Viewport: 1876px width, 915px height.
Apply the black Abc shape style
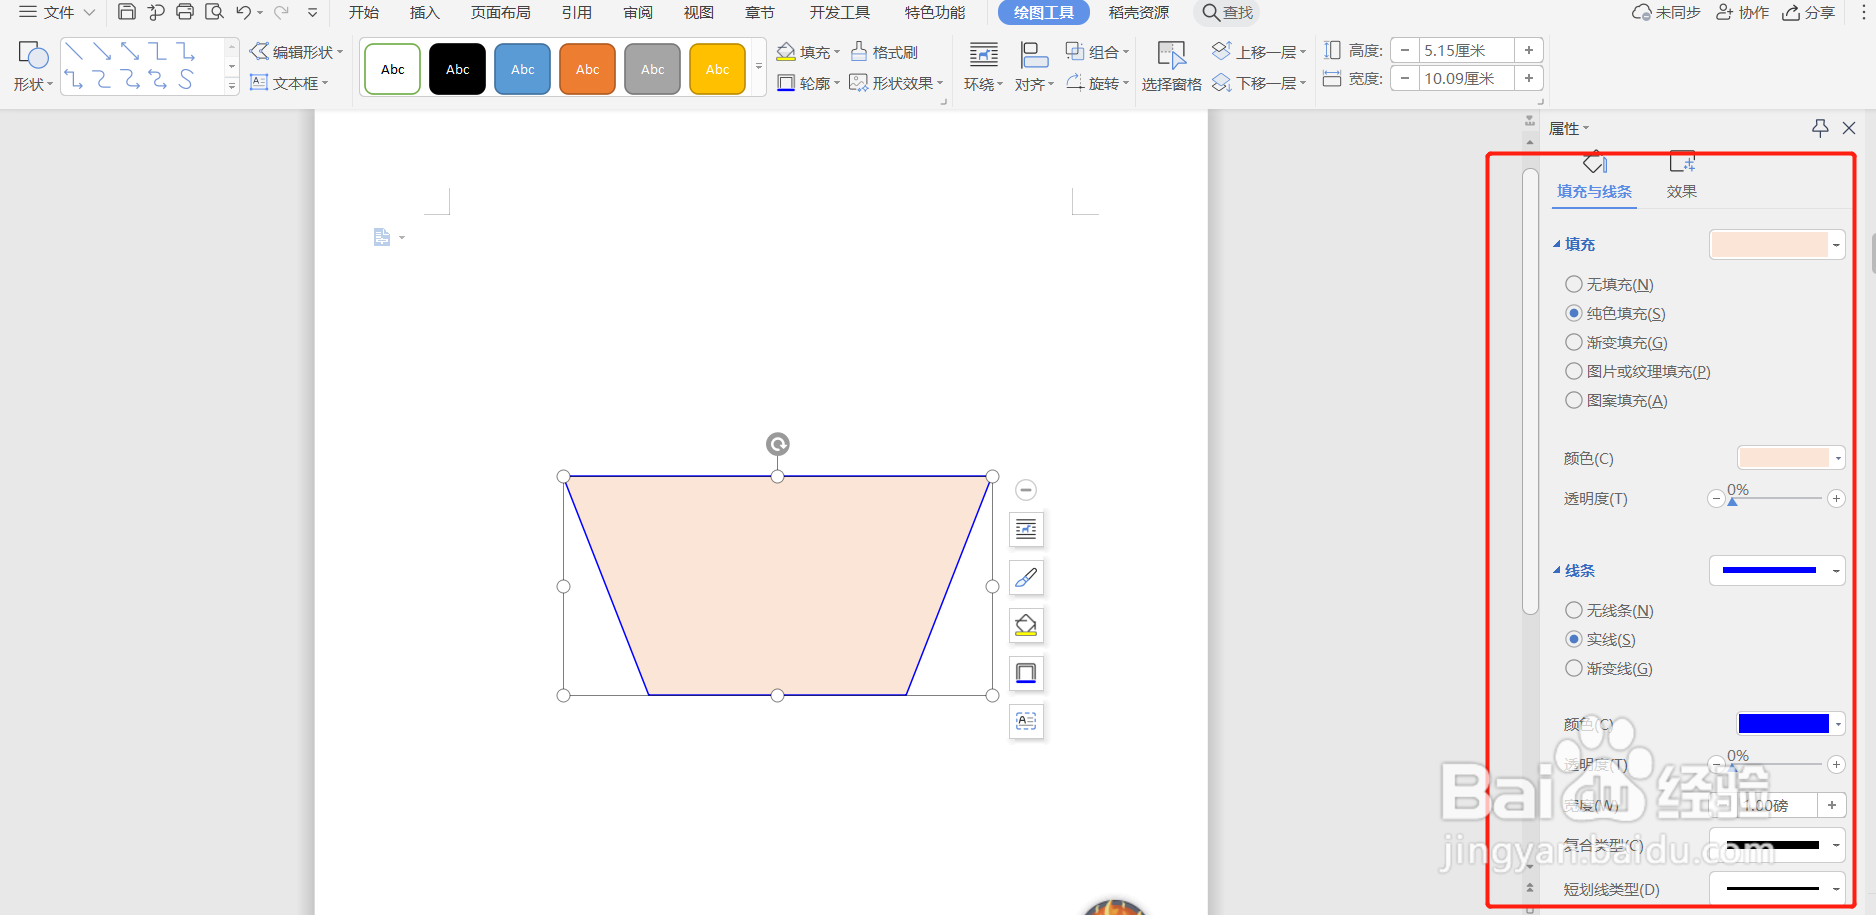pos(458,69)
